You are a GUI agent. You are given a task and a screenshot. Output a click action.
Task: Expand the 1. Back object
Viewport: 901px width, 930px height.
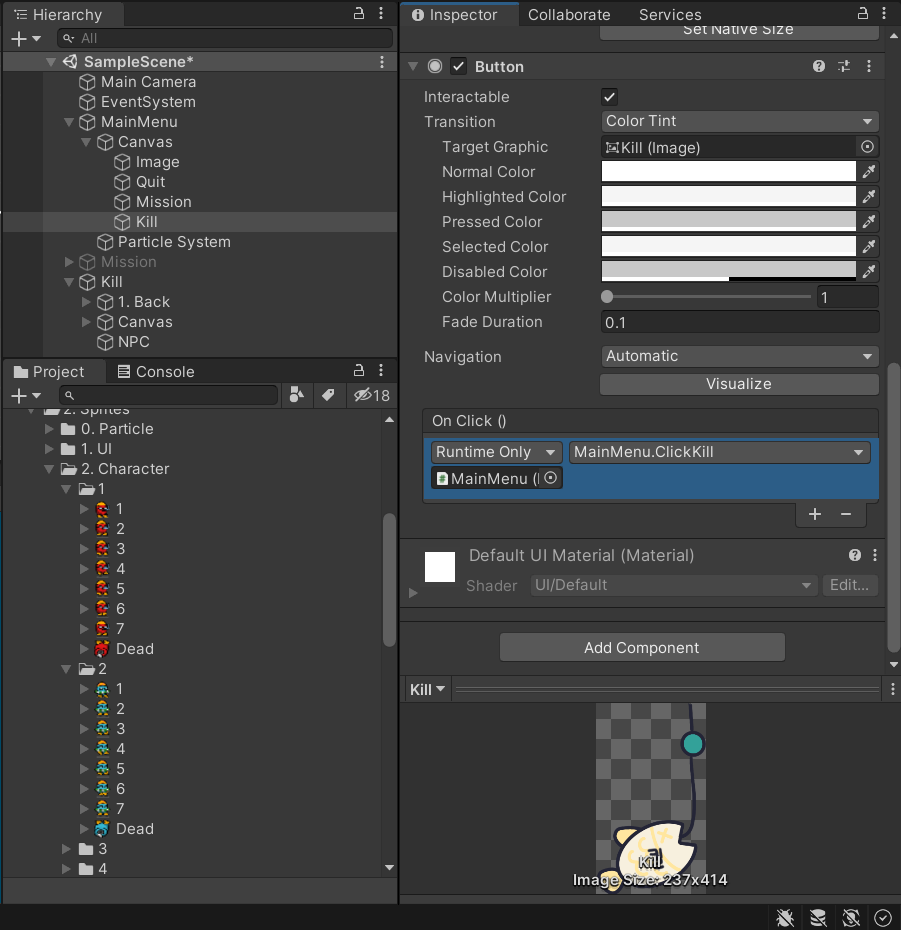point(86,302)
